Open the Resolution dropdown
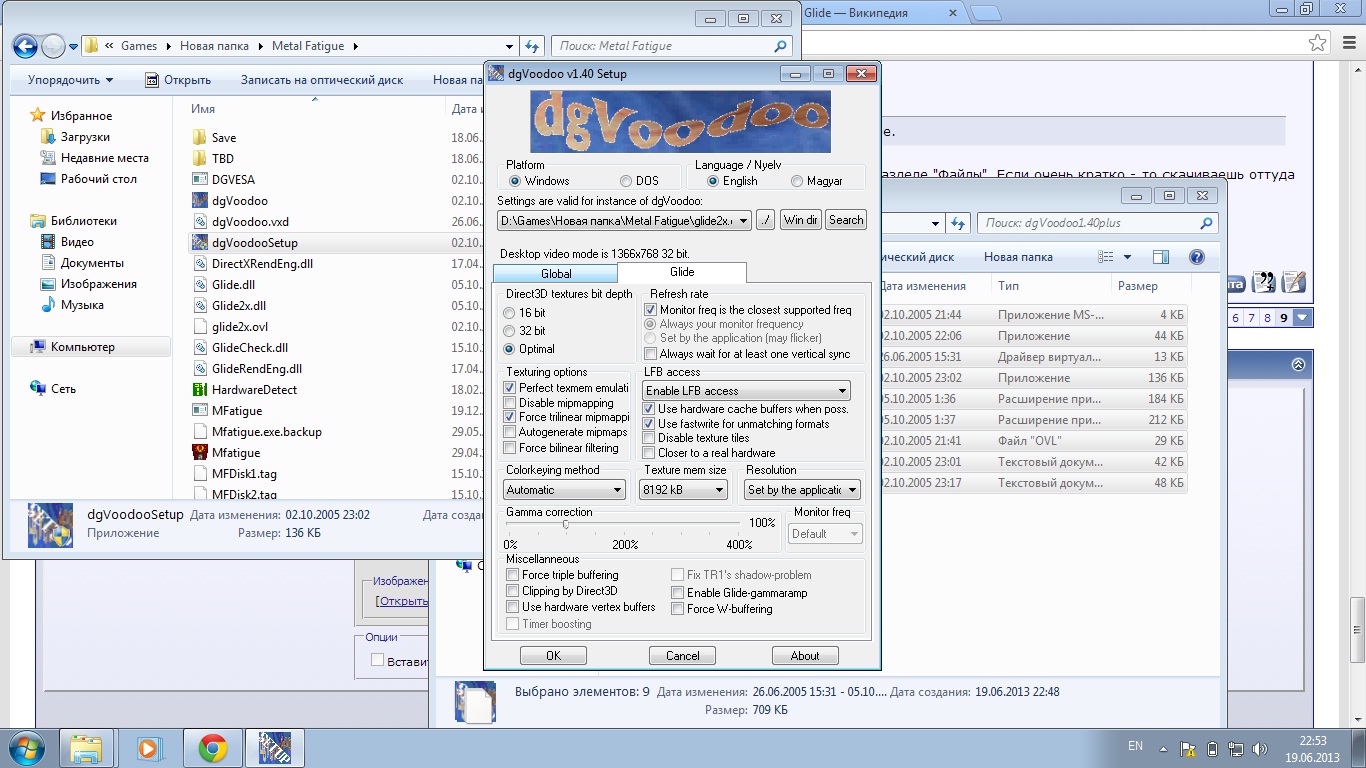This screenshot has height=768, width=1366. (x=802, y=490)
